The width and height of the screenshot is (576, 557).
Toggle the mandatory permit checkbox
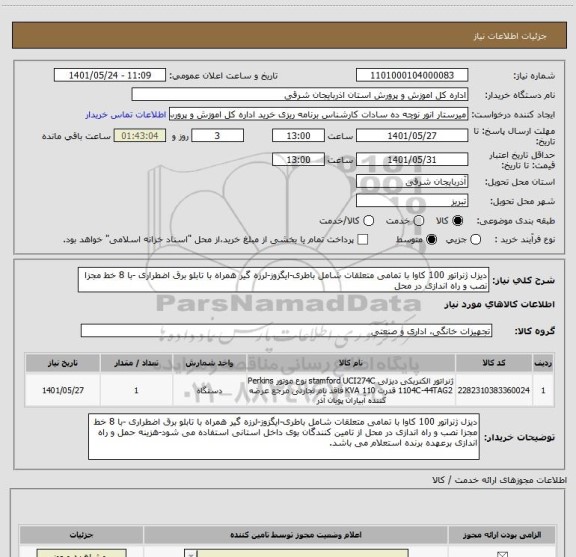point(502,554)
